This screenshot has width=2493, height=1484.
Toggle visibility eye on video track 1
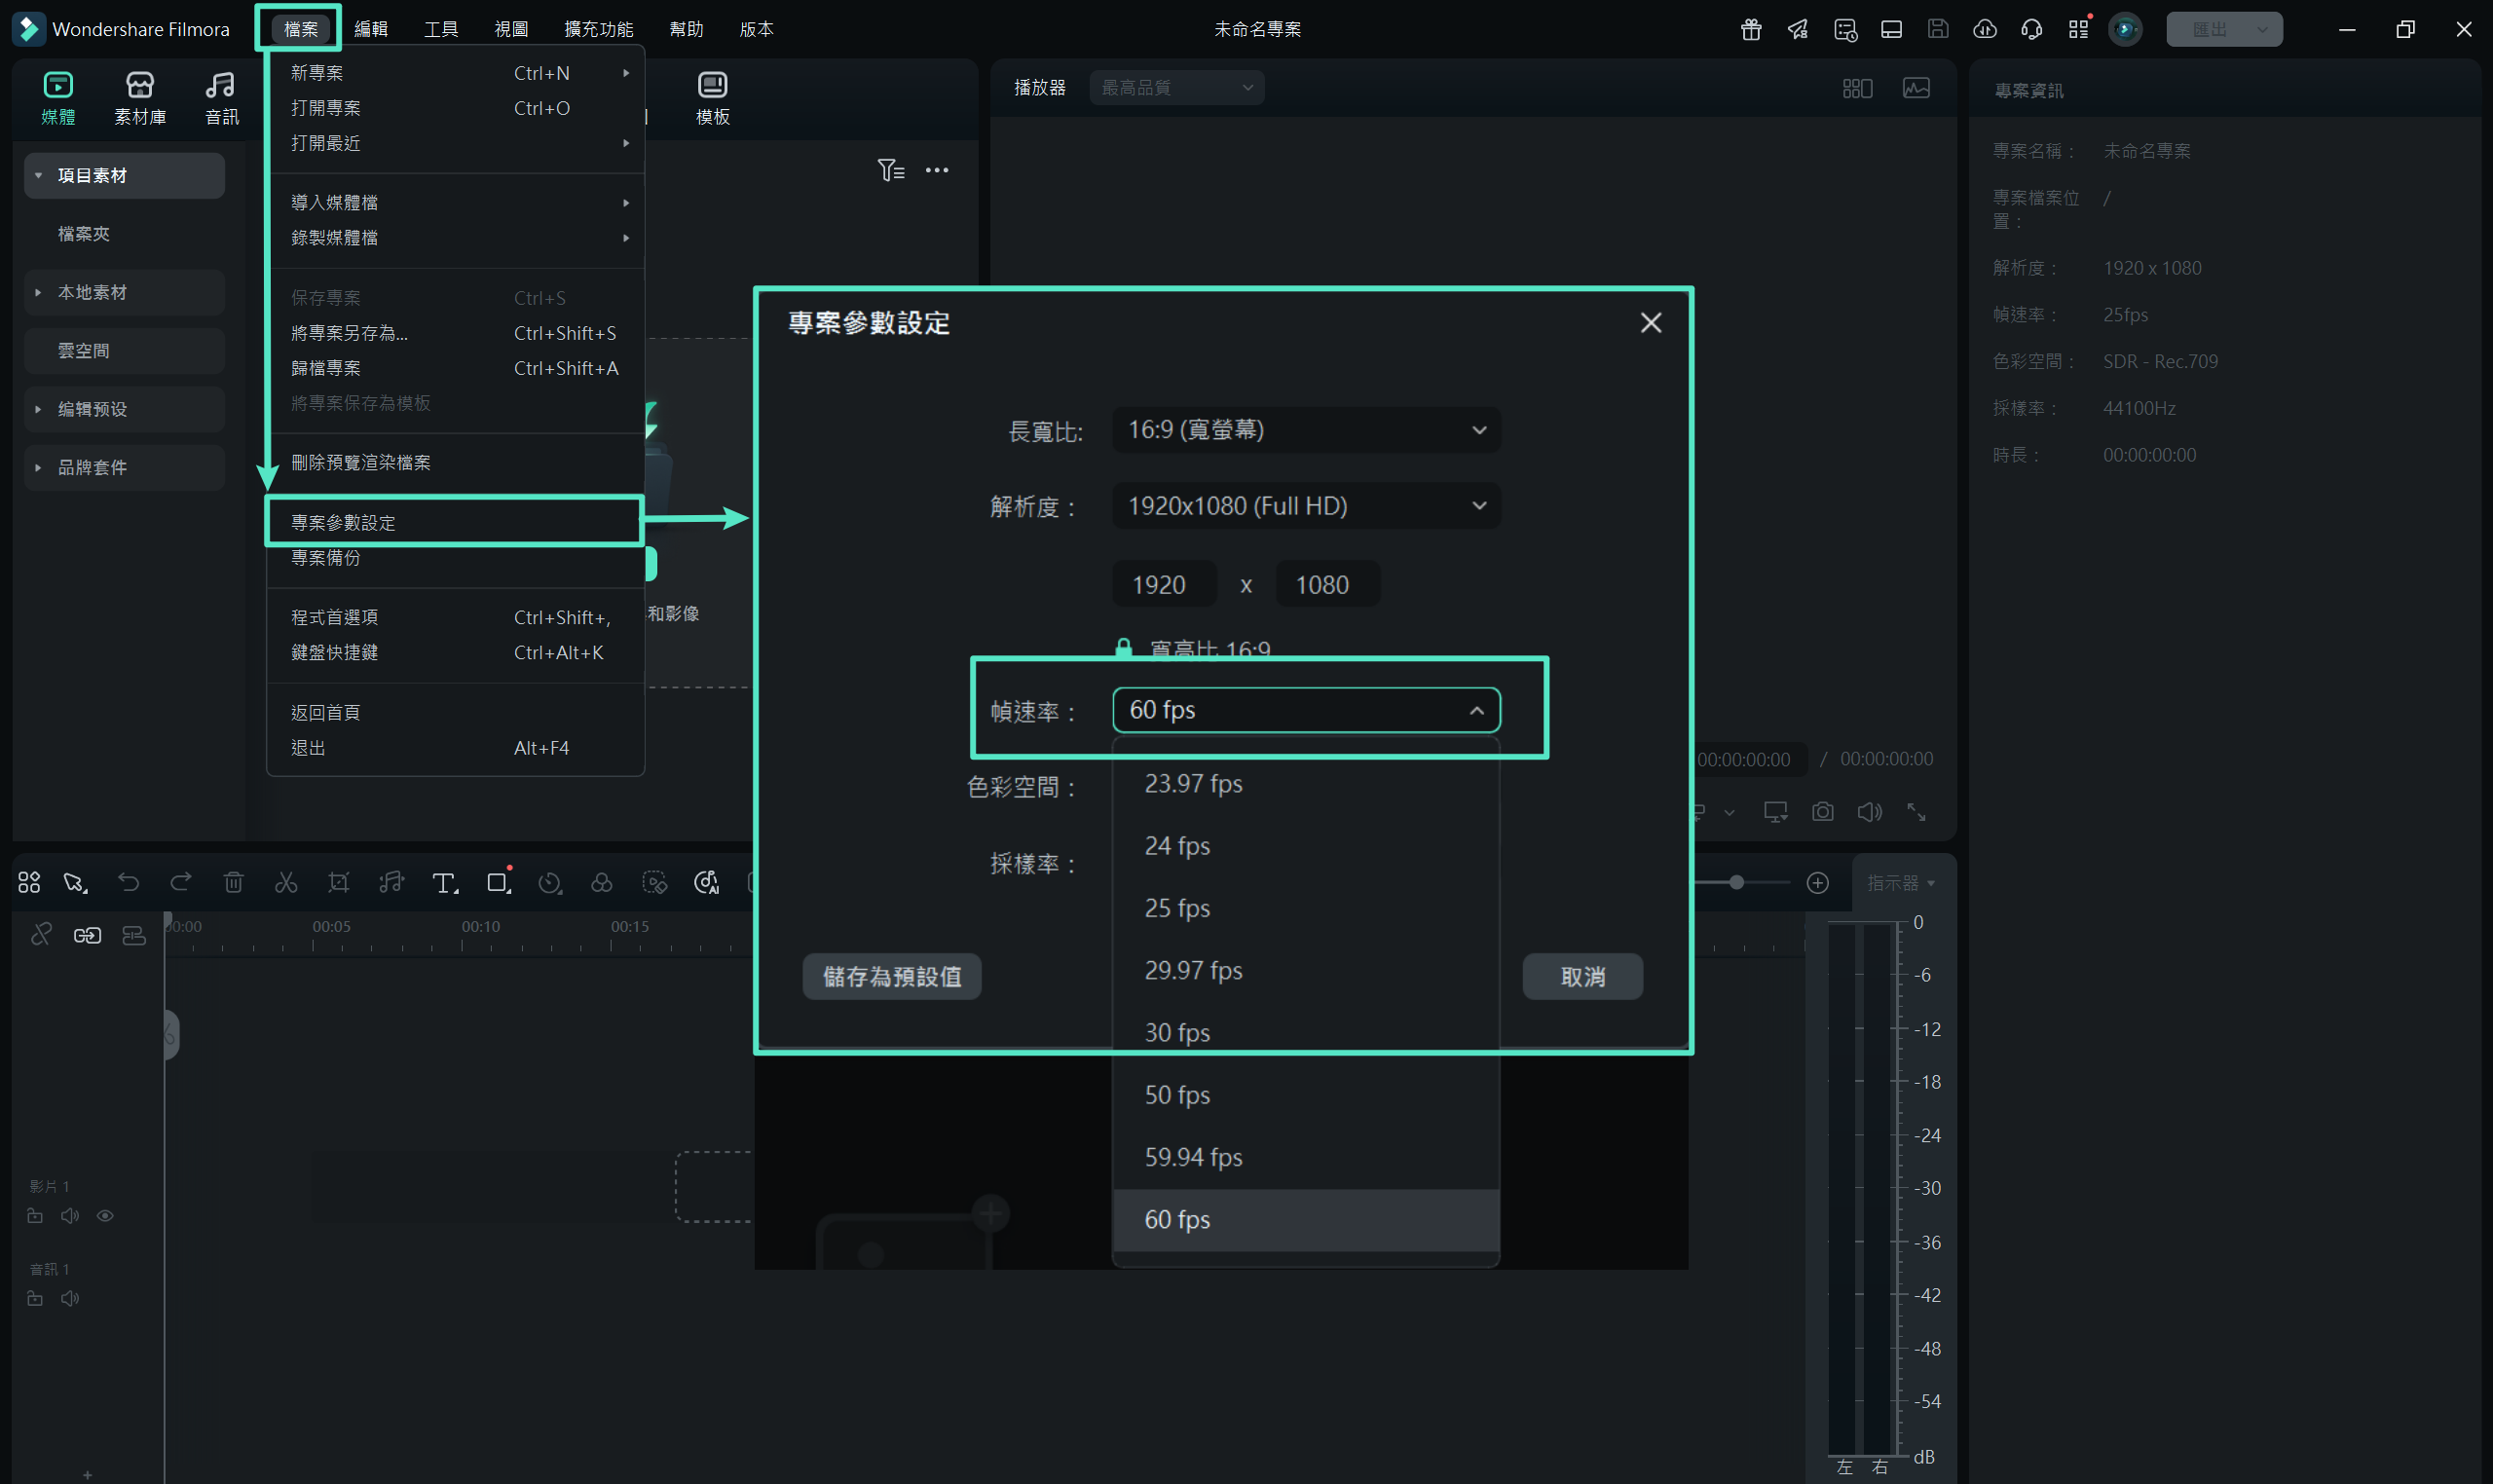(x=105, y=1216)
